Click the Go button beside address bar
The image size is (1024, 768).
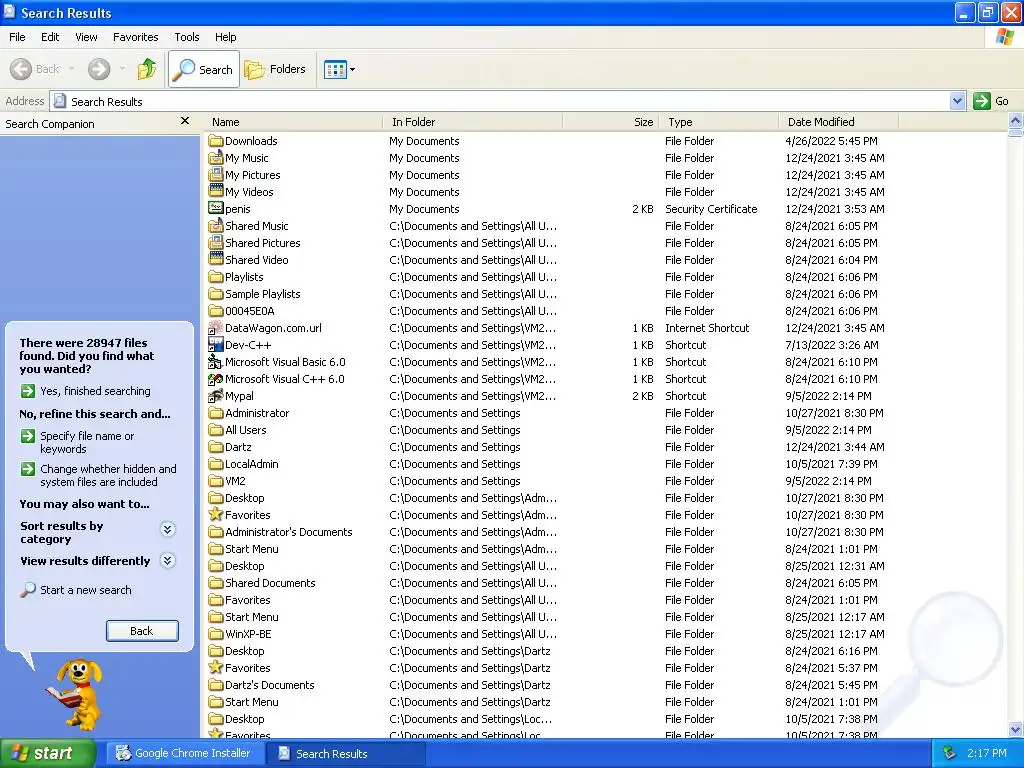tap(991, 101)
